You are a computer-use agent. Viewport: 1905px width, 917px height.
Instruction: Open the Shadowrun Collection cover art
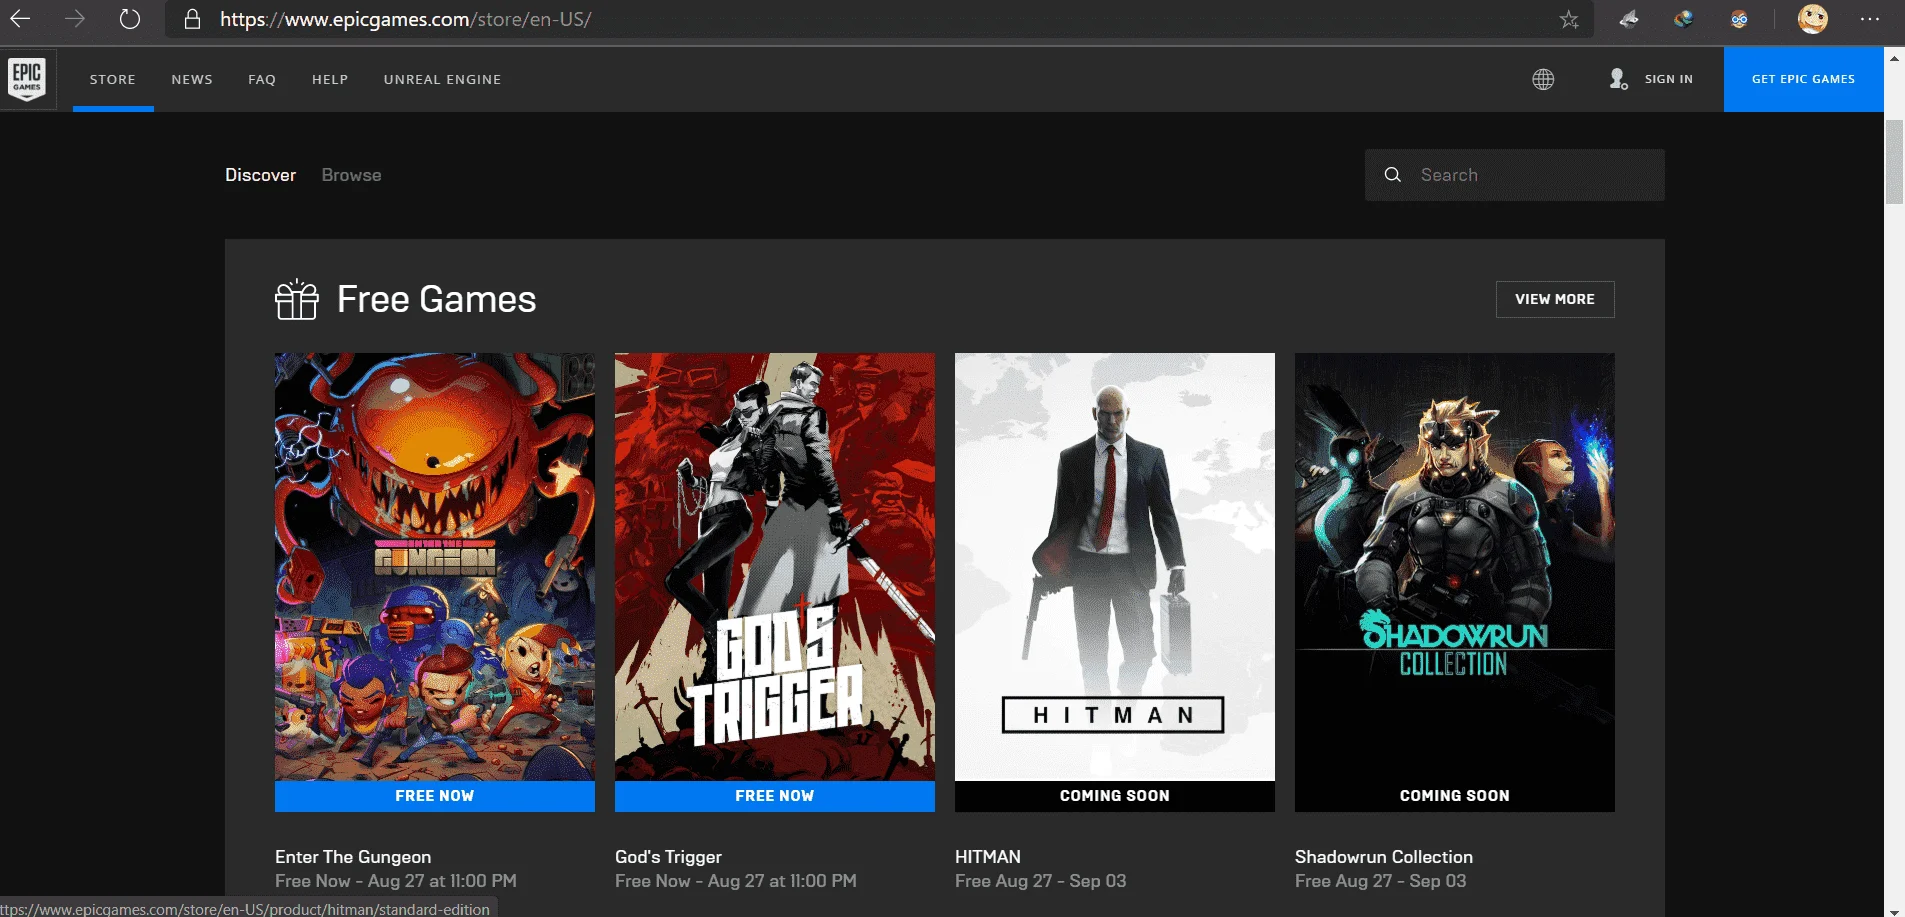point(1455,567)
